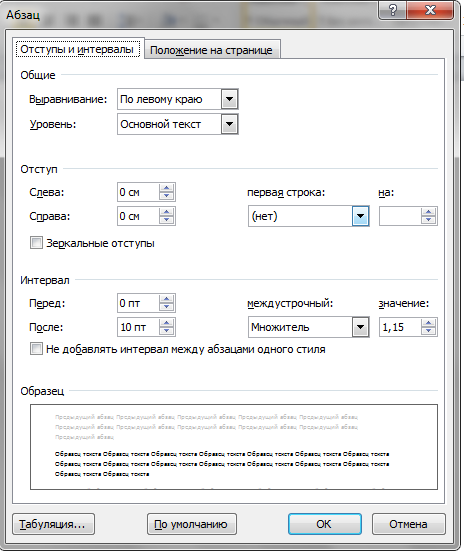Open the первая строка dropdown arrow

tap(360, 216)
